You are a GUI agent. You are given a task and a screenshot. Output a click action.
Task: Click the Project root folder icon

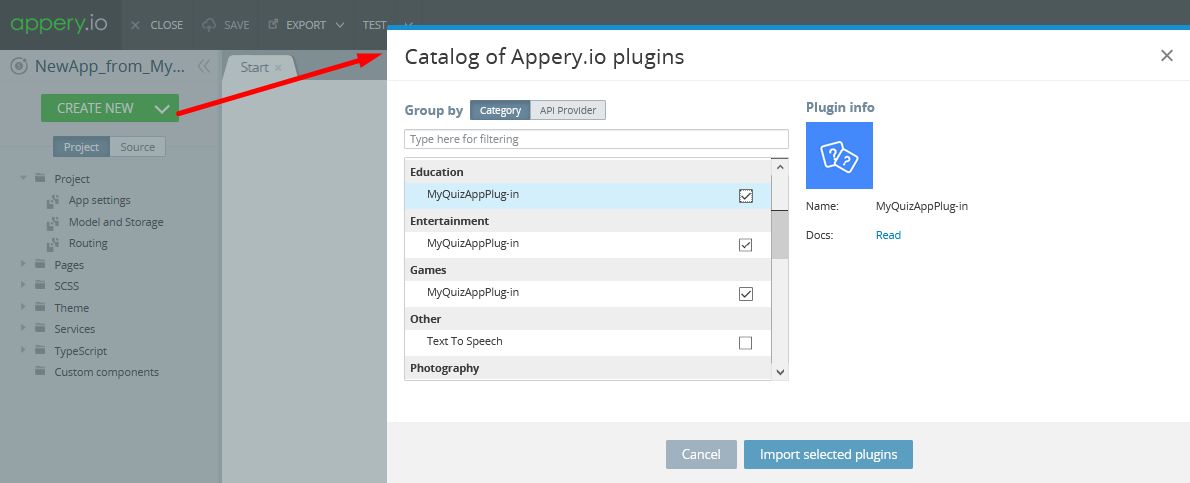point(40,178)
